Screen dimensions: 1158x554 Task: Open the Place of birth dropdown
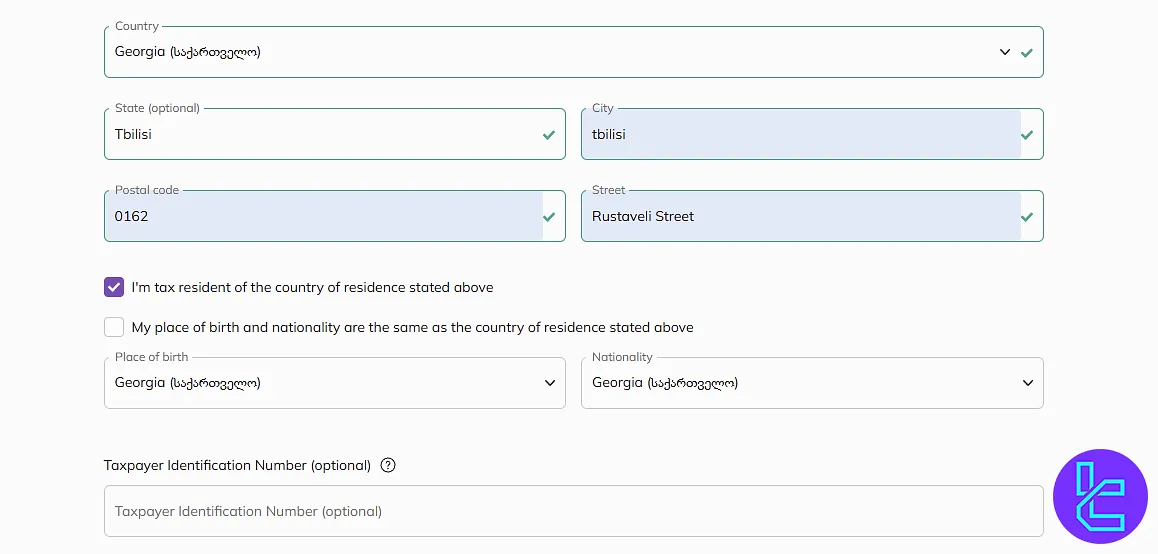pos(335,383)
